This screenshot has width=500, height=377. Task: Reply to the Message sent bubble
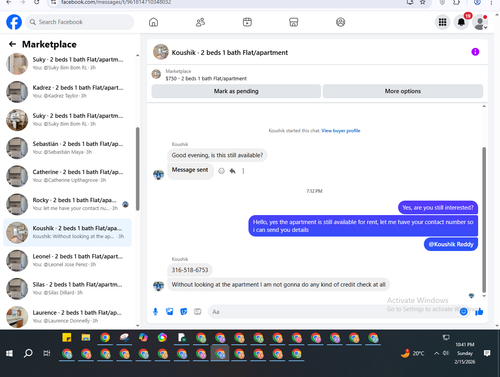point(232,171)
